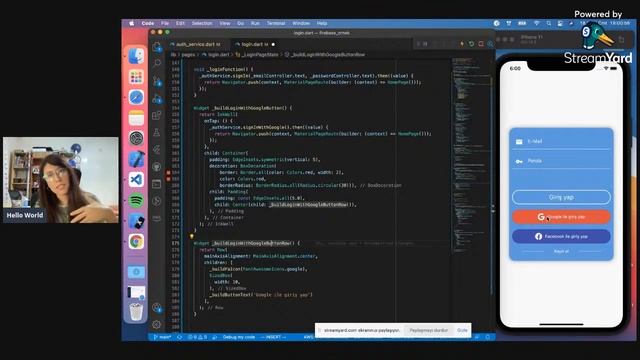Open the Edit menu

180,23
